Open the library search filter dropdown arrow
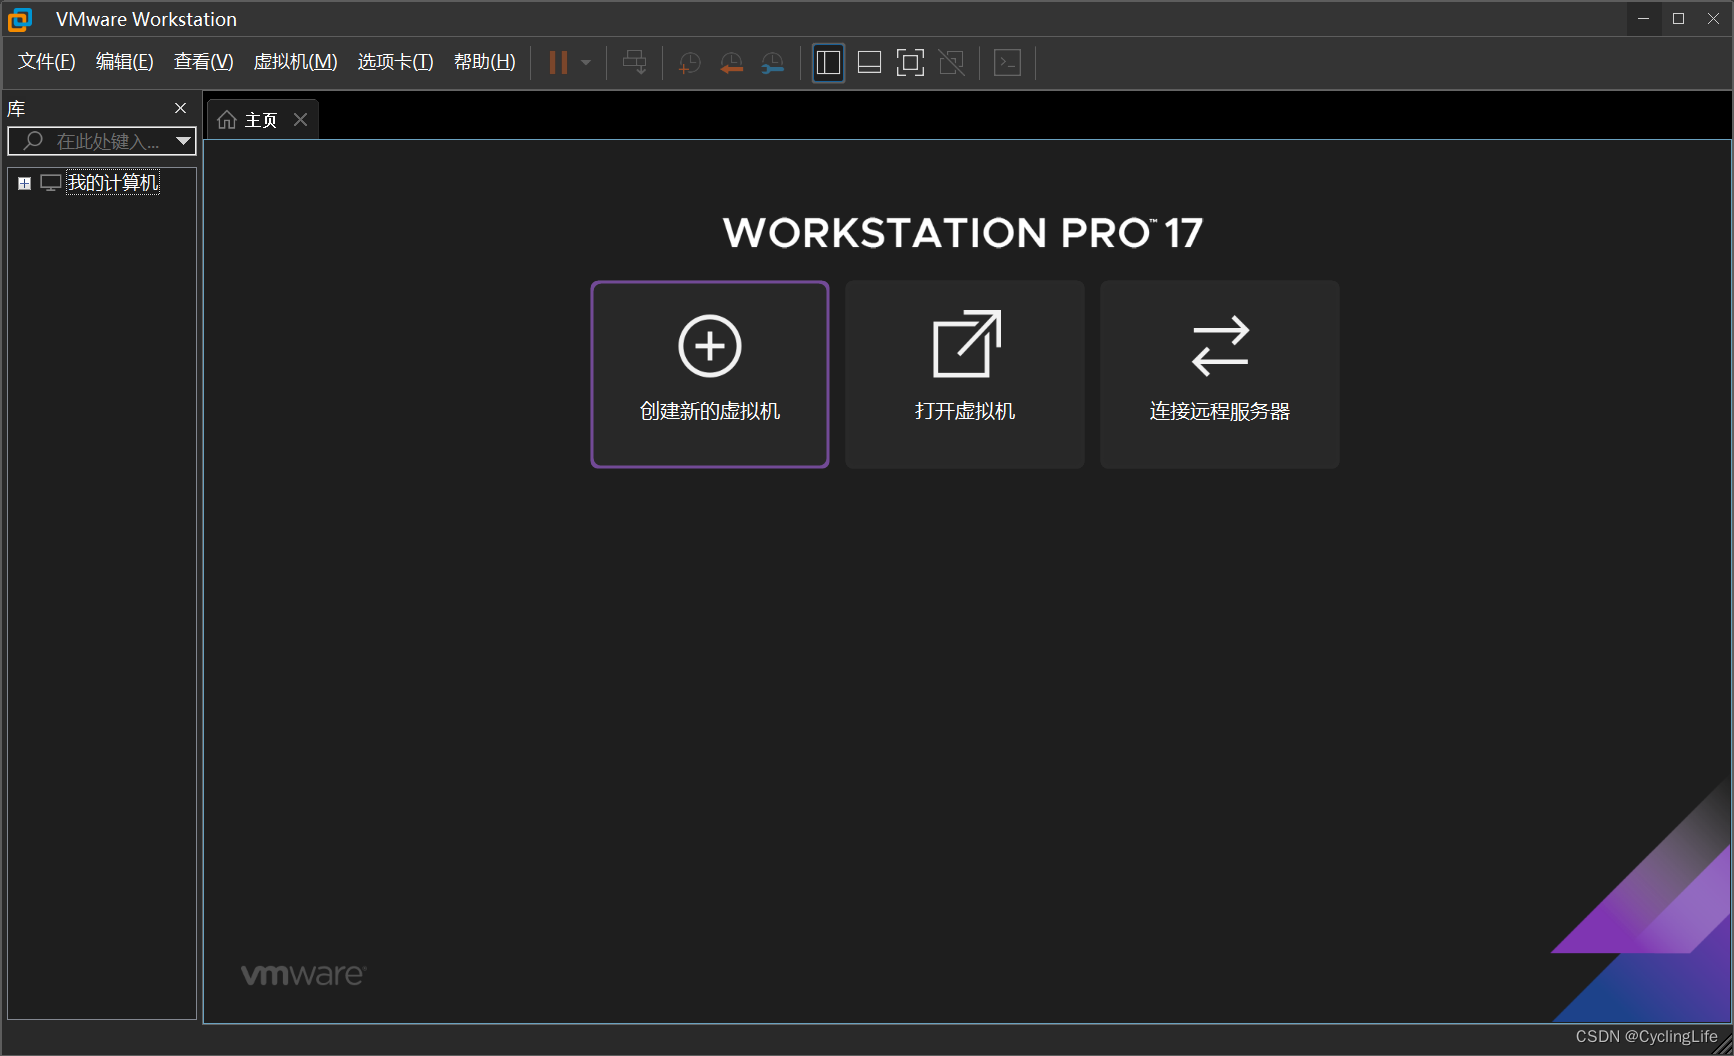This screenshot has height=1056, width=1734. click(x=183, y=141)
